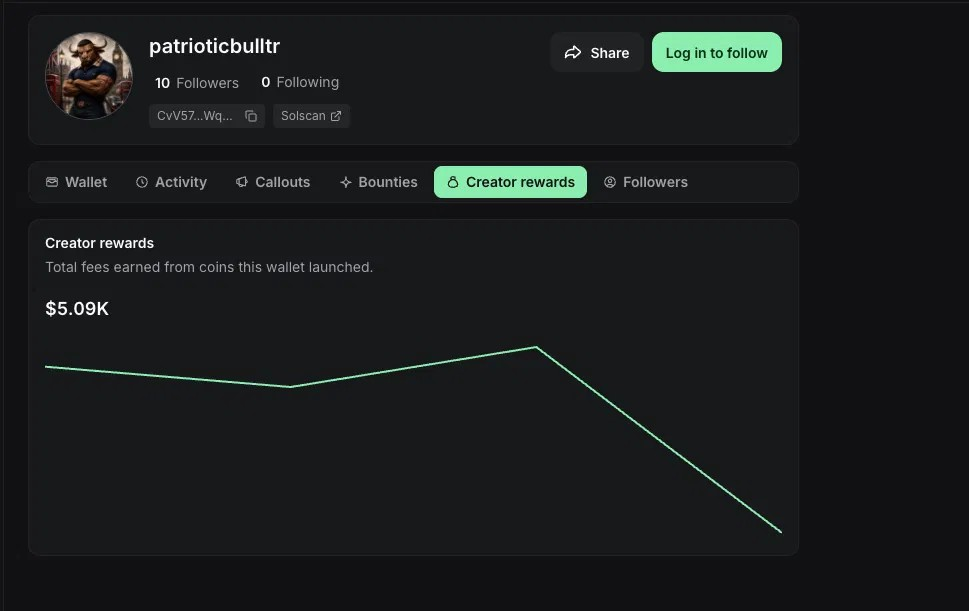Screen dimensions: 969x611
Task: View the 0 Following count
Action: click(x=300, y=82)
